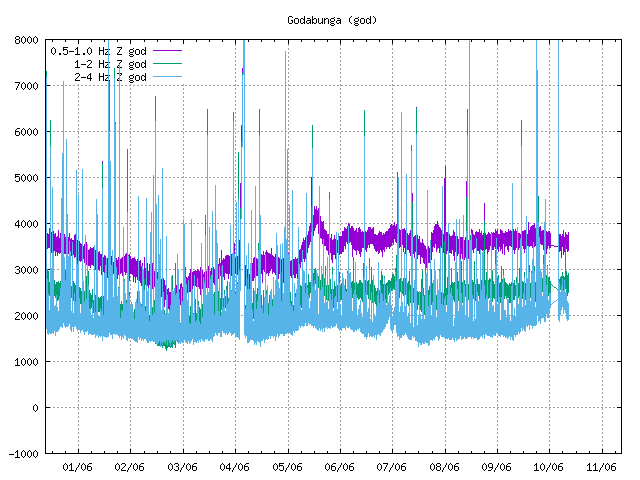Image resolution: width=640 pixels, height=480 pixels.
Task: Click the -1000 y-axis label
Action: pyautogui.click(x=24, y=454)
